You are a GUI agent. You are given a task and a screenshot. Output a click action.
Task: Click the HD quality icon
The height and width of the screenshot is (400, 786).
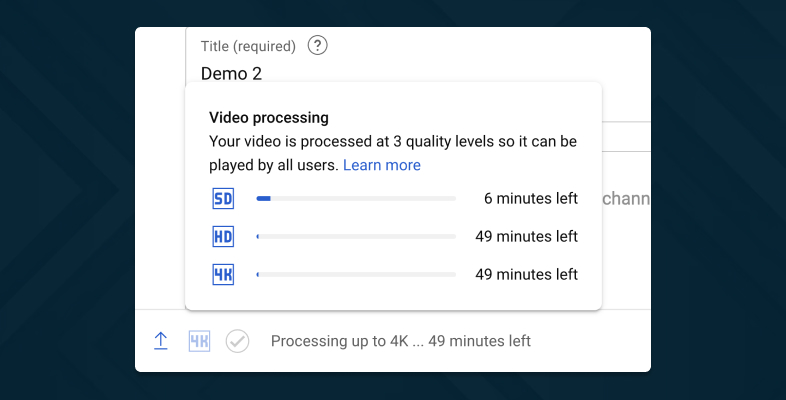pyautogui.click(x=223, y=237)
